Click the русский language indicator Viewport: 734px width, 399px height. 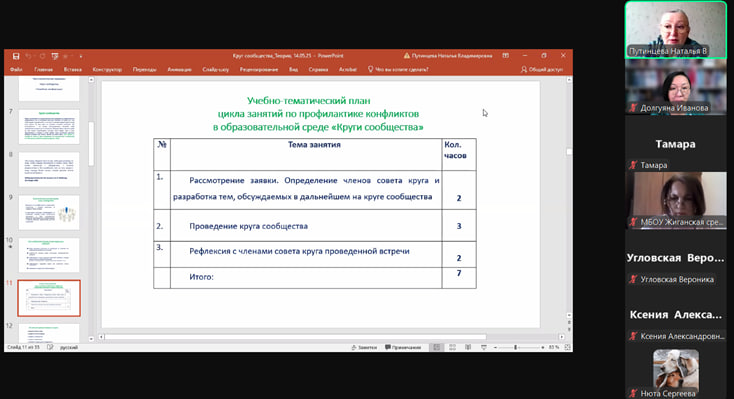click(69, 347)
